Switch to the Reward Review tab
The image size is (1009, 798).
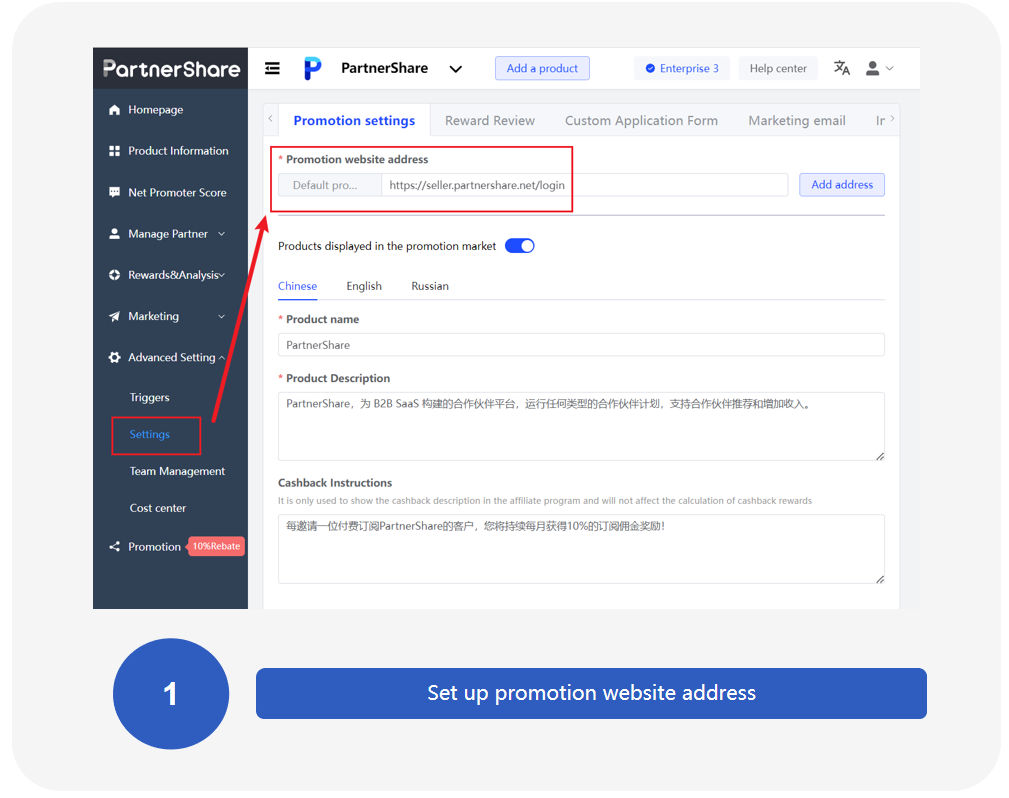pyautogui.click(x=489, y=119)
